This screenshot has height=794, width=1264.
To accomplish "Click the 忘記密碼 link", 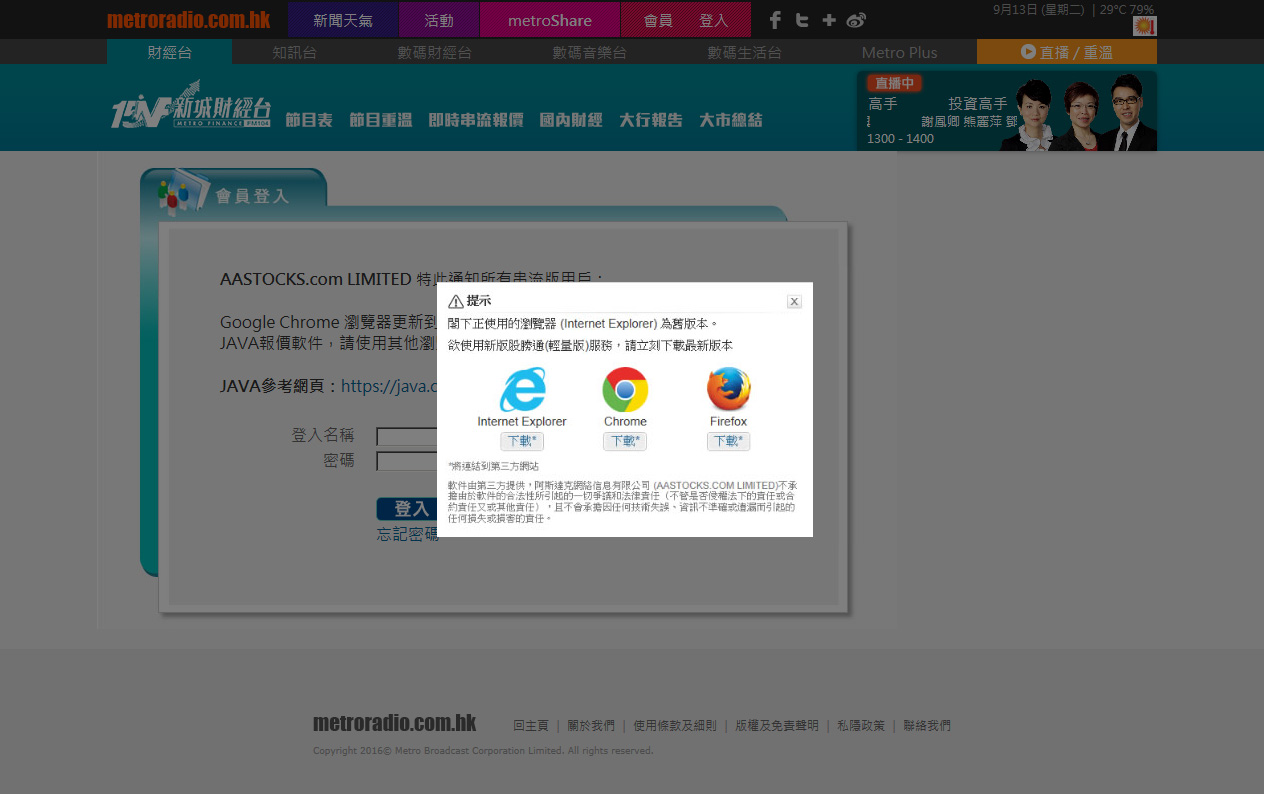I will [x=407, y=534].
